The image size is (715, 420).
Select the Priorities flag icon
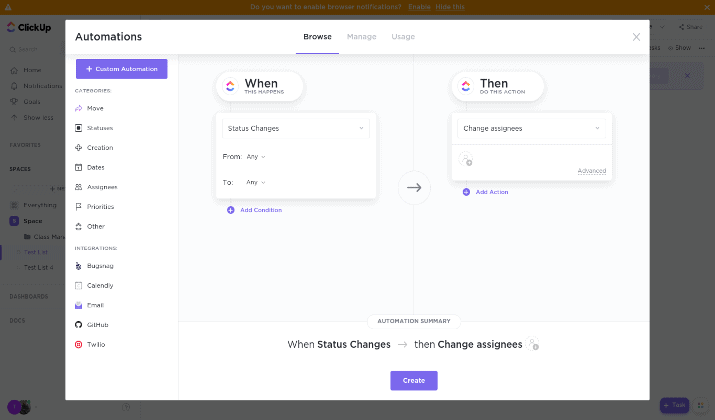click(x=78, y=207)
